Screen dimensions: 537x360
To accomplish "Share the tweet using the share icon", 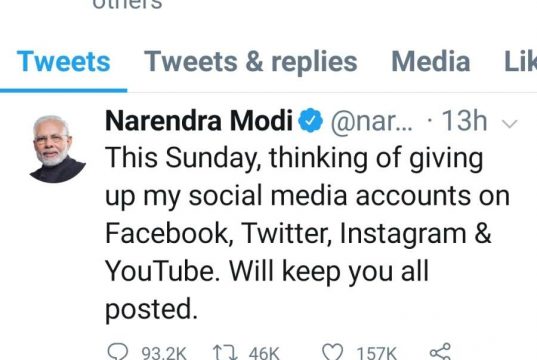I will pyautogui.click(x=440, y=352).
